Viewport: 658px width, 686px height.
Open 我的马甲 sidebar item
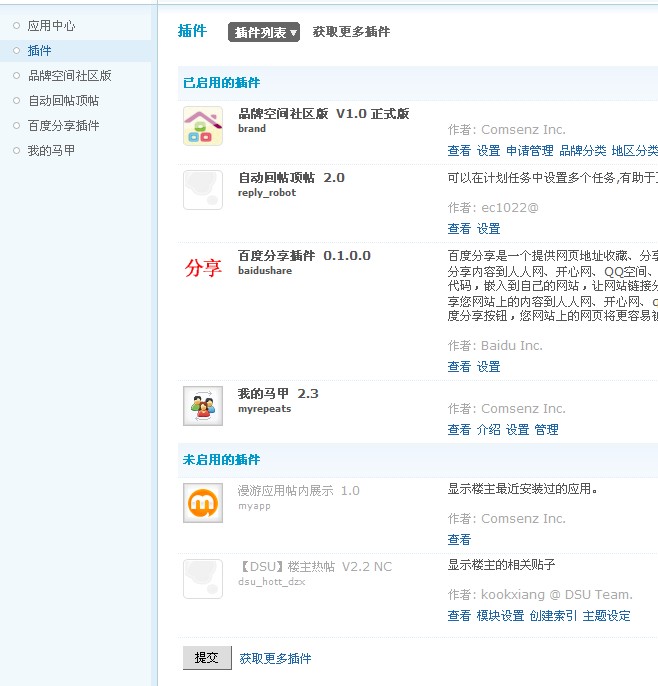[51, 150]
